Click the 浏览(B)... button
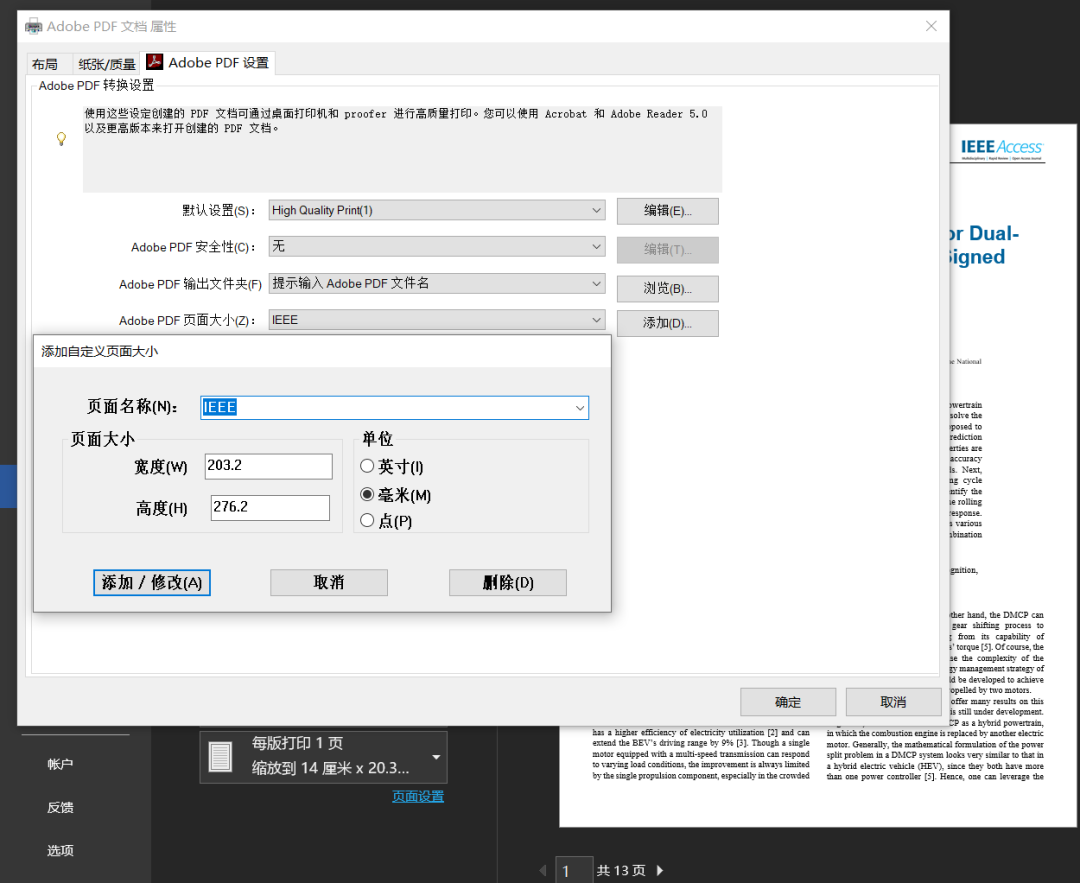The image size is (1080, 883). (x=667, y=289)
